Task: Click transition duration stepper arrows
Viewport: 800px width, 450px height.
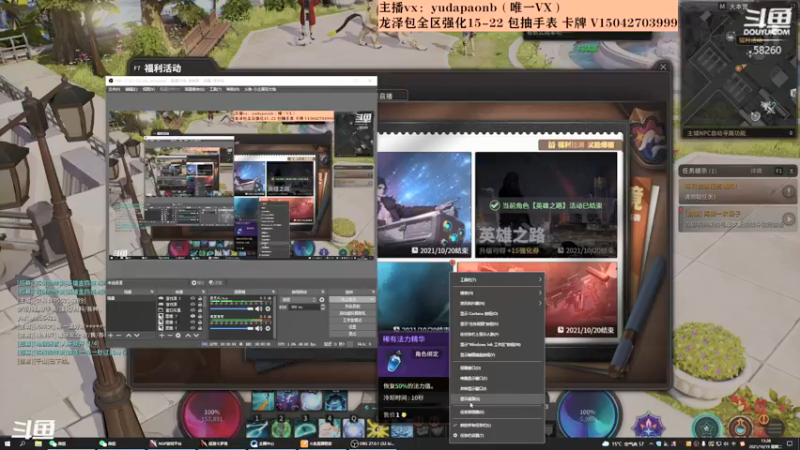Action: tap(322, 307)
